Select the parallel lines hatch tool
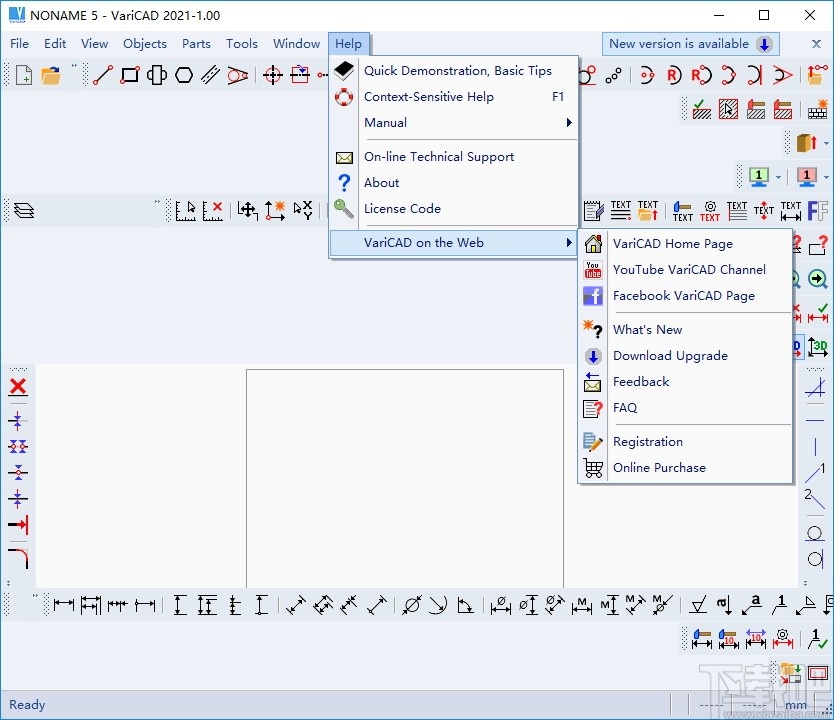Screen dimensions: 834x720 pos(211,75)
